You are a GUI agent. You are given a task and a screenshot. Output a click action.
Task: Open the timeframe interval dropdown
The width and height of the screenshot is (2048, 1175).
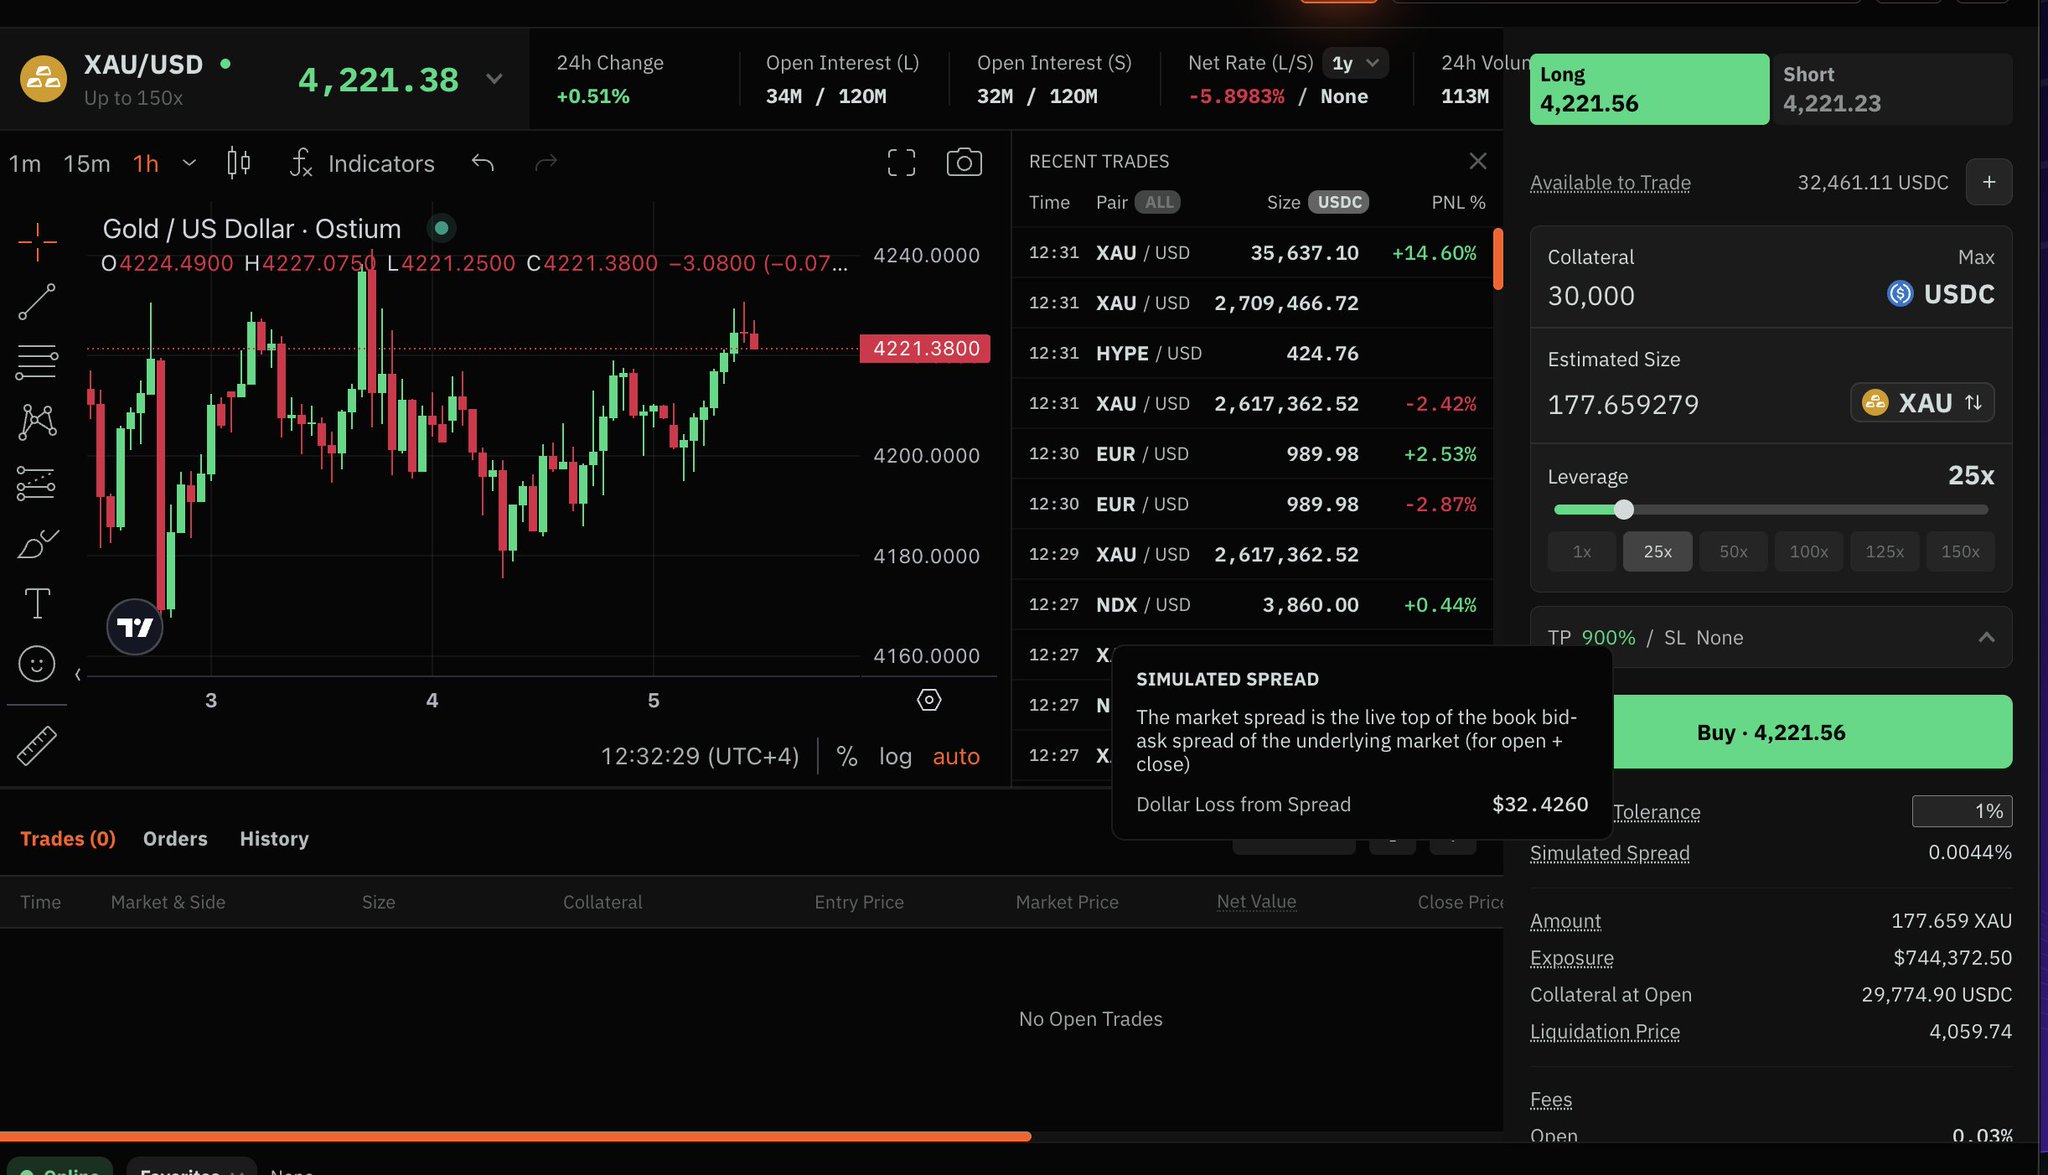tap(189, 163)
